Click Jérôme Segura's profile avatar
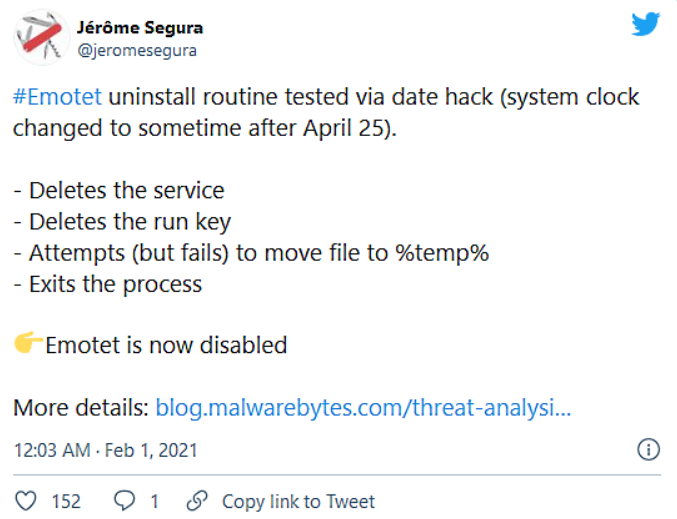 [x=41, y=37]
